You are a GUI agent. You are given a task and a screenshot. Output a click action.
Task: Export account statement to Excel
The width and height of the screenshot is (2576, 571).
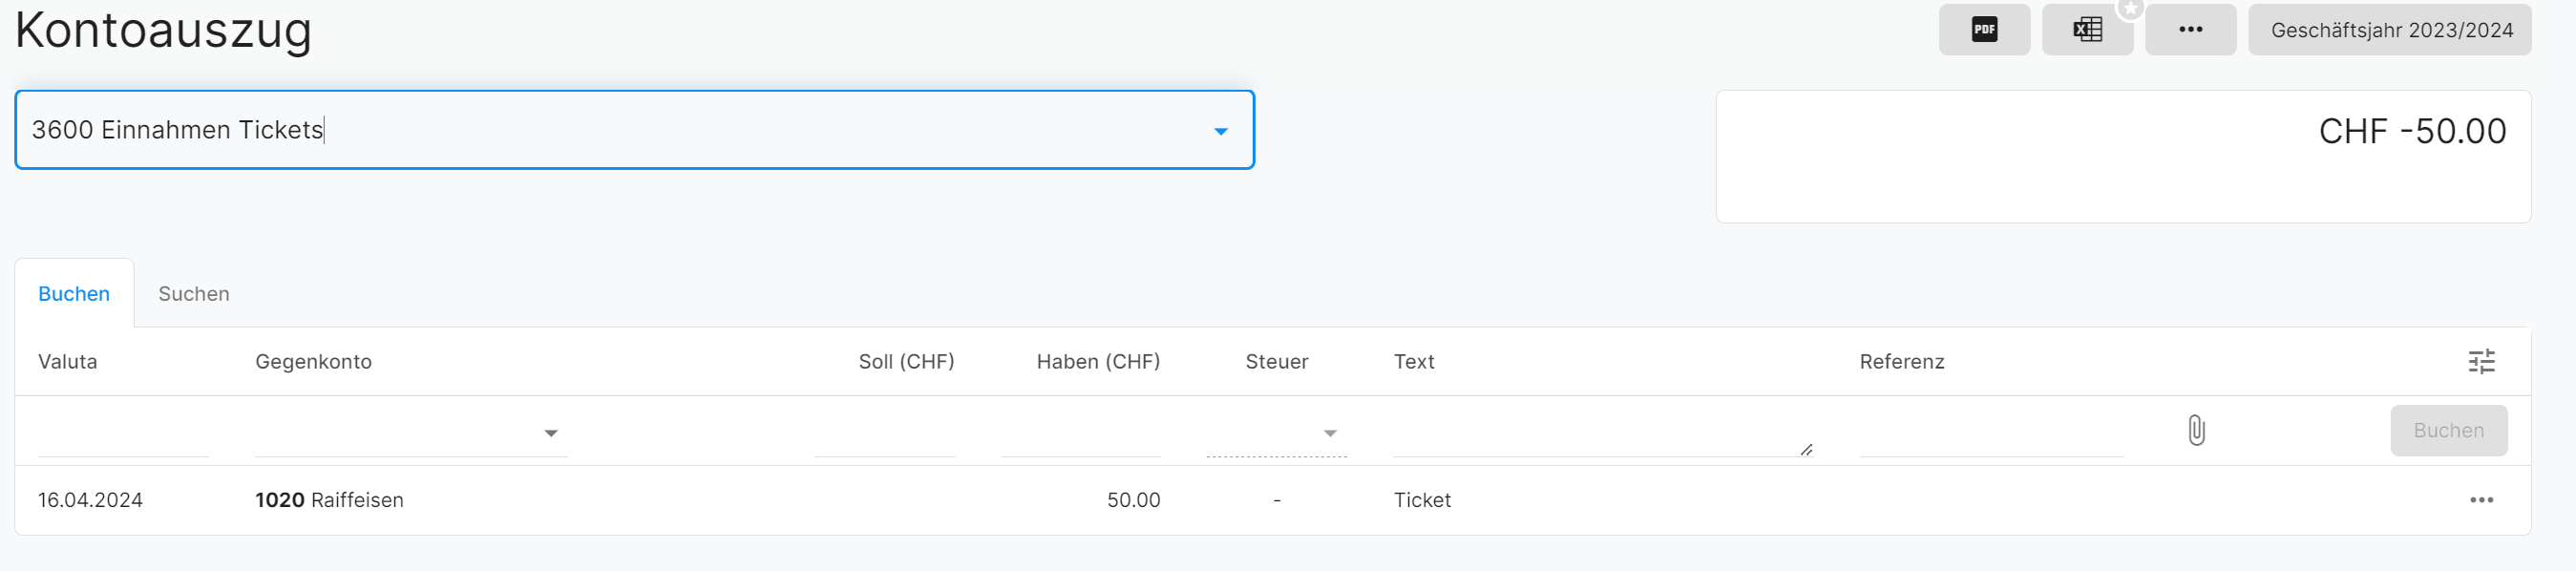[2087, 30]
